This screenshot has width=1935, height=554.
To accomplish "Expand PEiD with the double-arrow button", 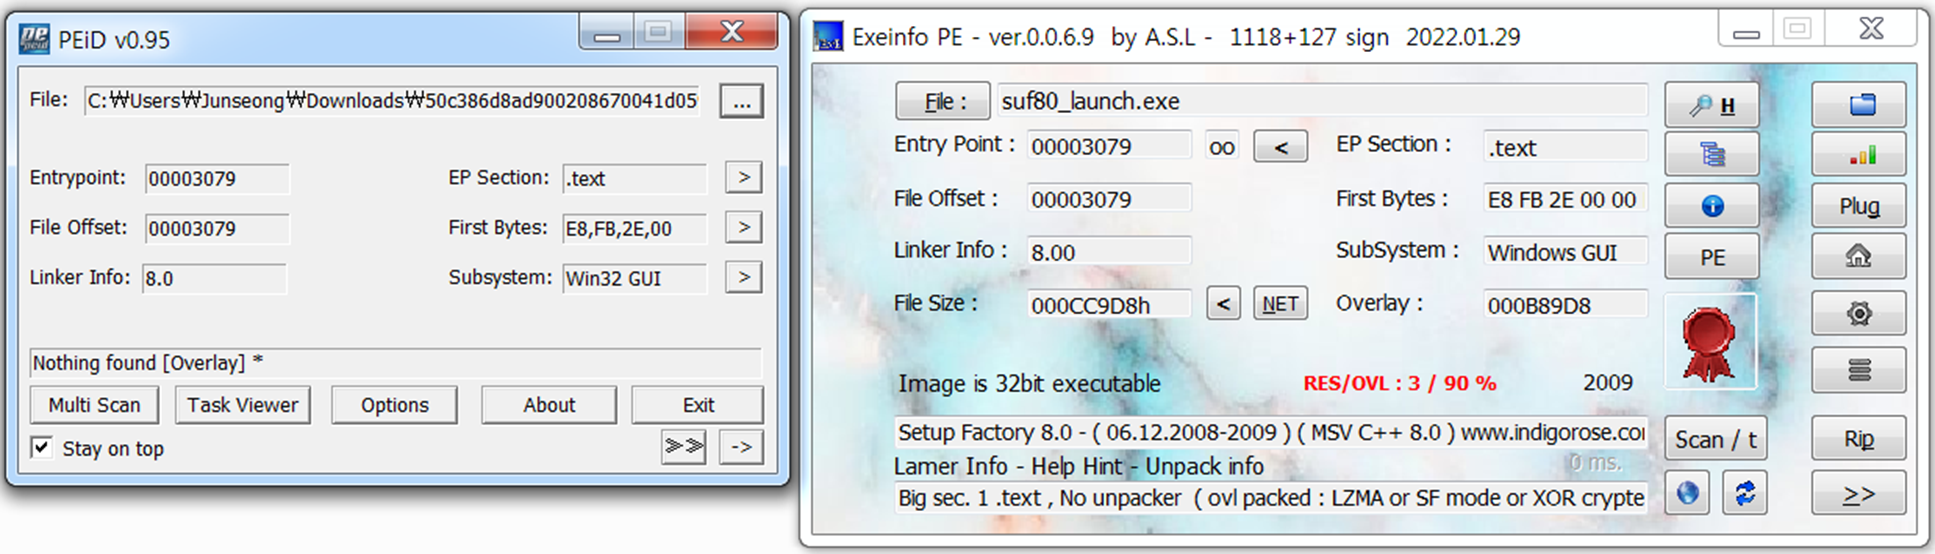I will pos(684,447).
